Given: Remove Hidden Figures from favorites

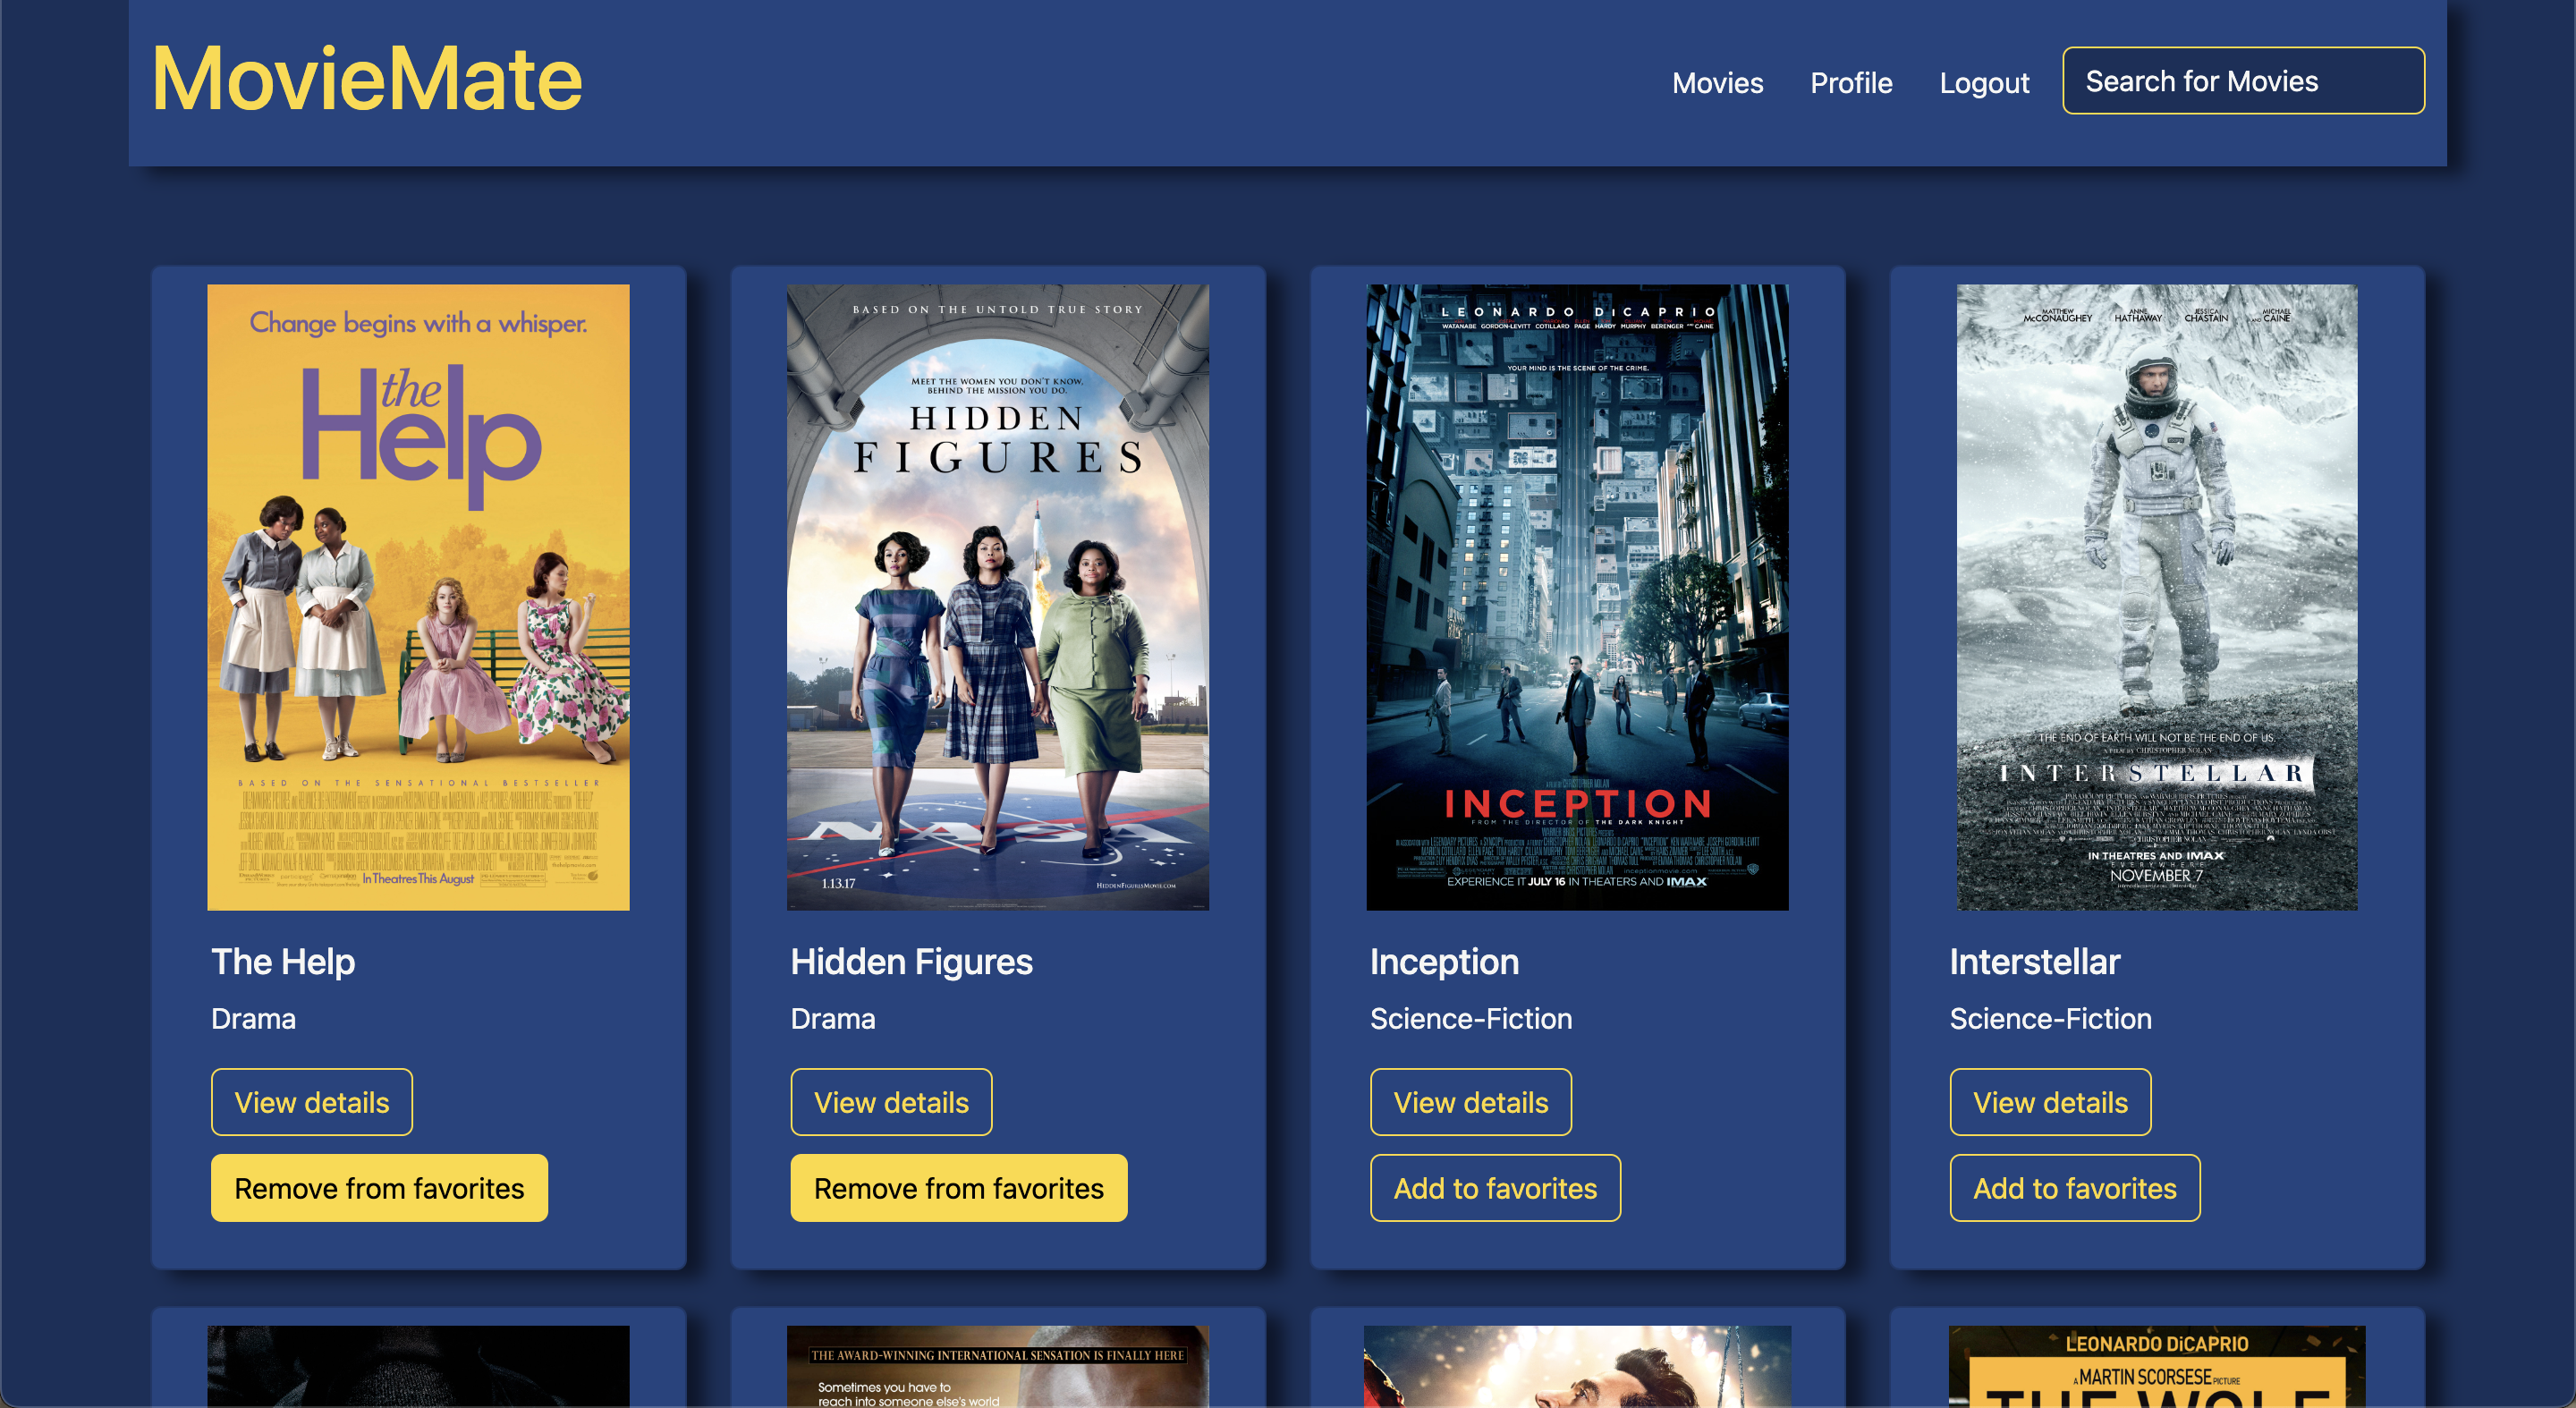Looking at the screenshot, I should coord(958,1188).
